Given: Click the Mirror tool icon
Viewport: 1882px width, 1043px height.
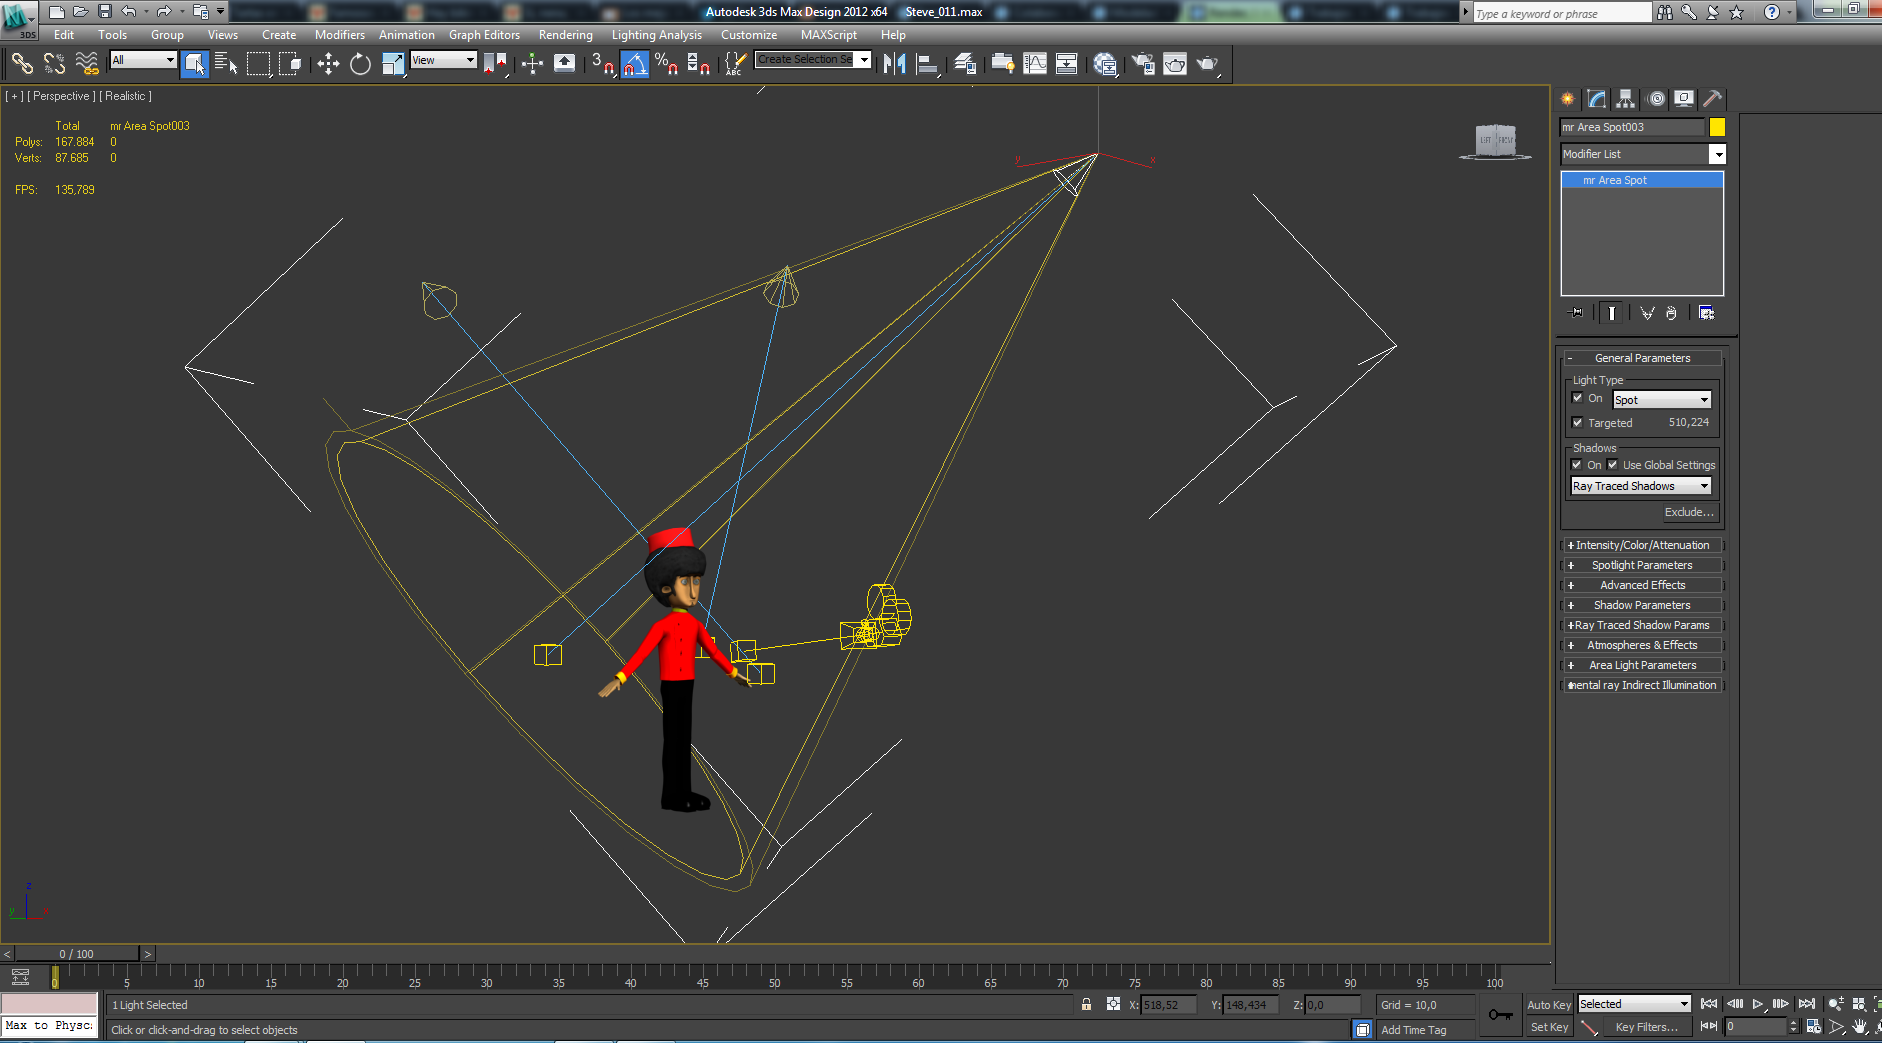Looking at the screenshot, I should [x=895, y=64].
